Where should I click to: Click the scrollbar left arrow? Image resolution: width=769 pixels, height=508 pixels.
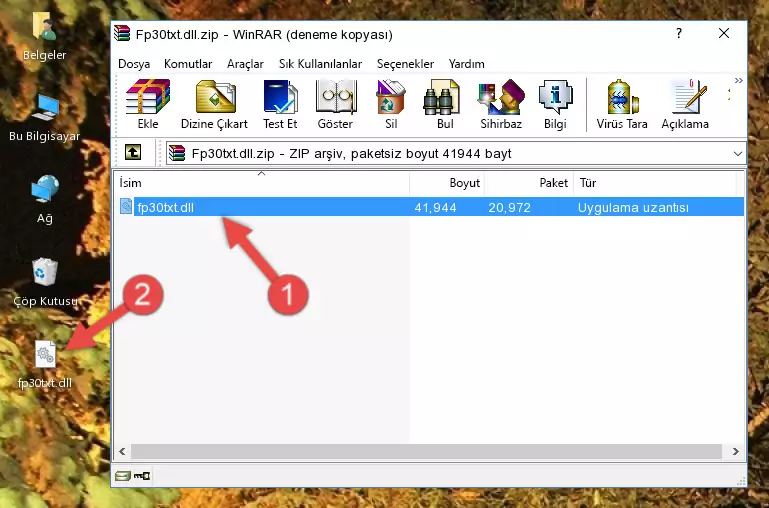click(x=122, y=451)
